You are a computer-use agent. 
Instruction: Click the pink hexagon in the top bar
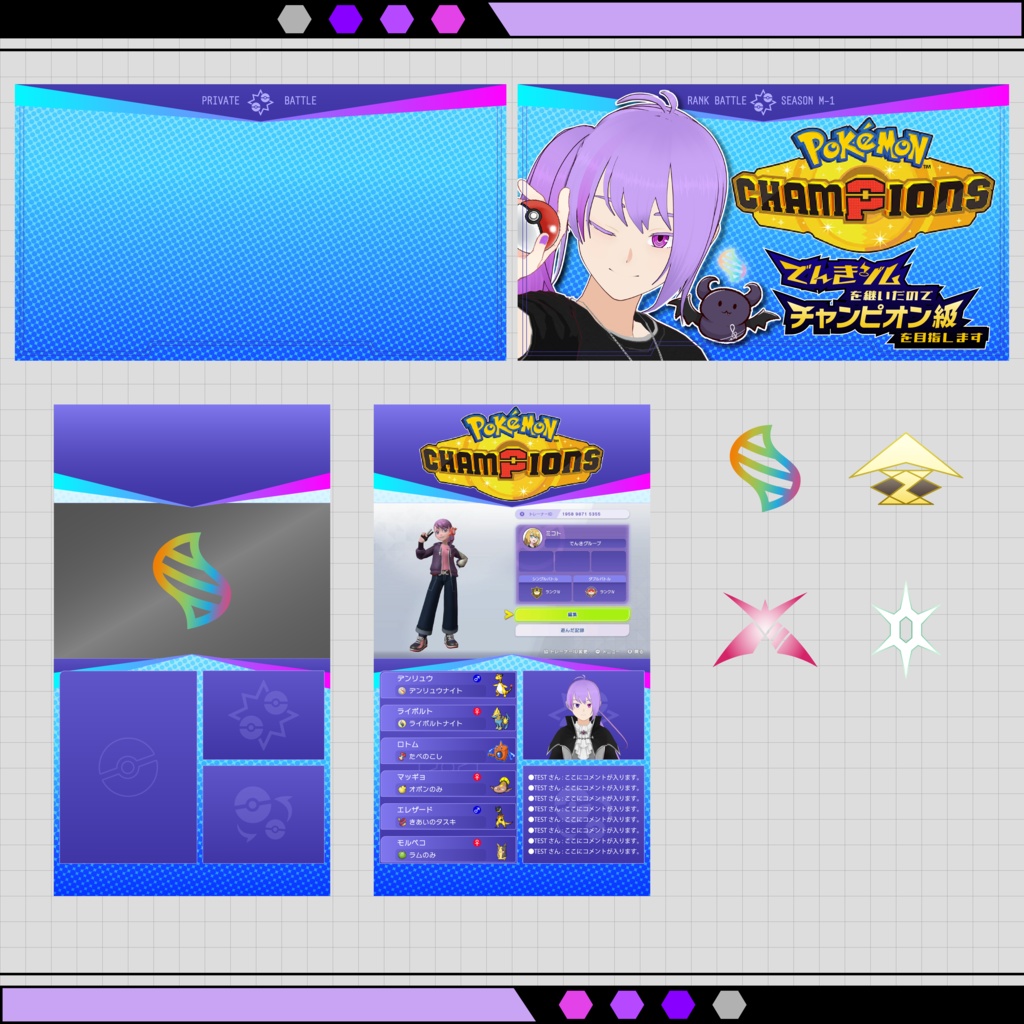(448, 19)
